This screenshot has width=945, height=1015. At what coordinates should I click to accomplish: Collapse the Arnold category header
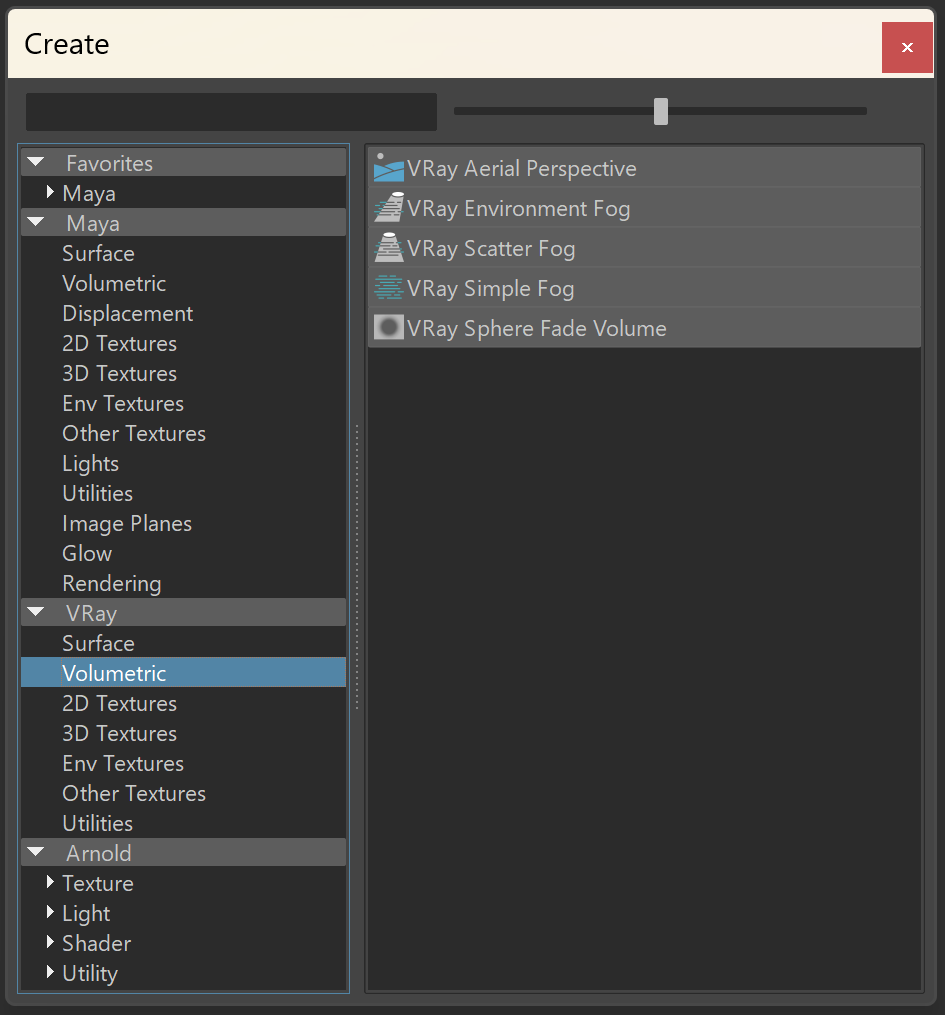click(x=36, y=852)
